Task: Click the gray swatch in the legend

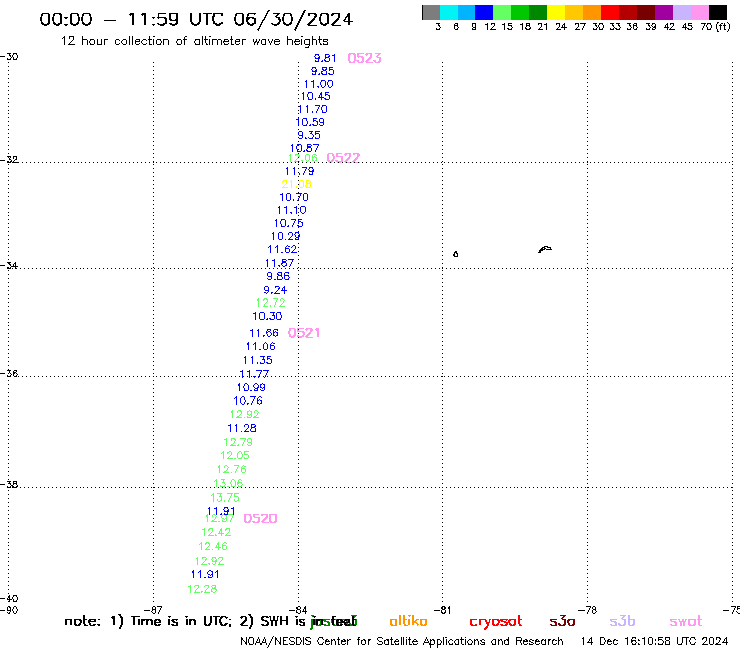Action: 431,12
